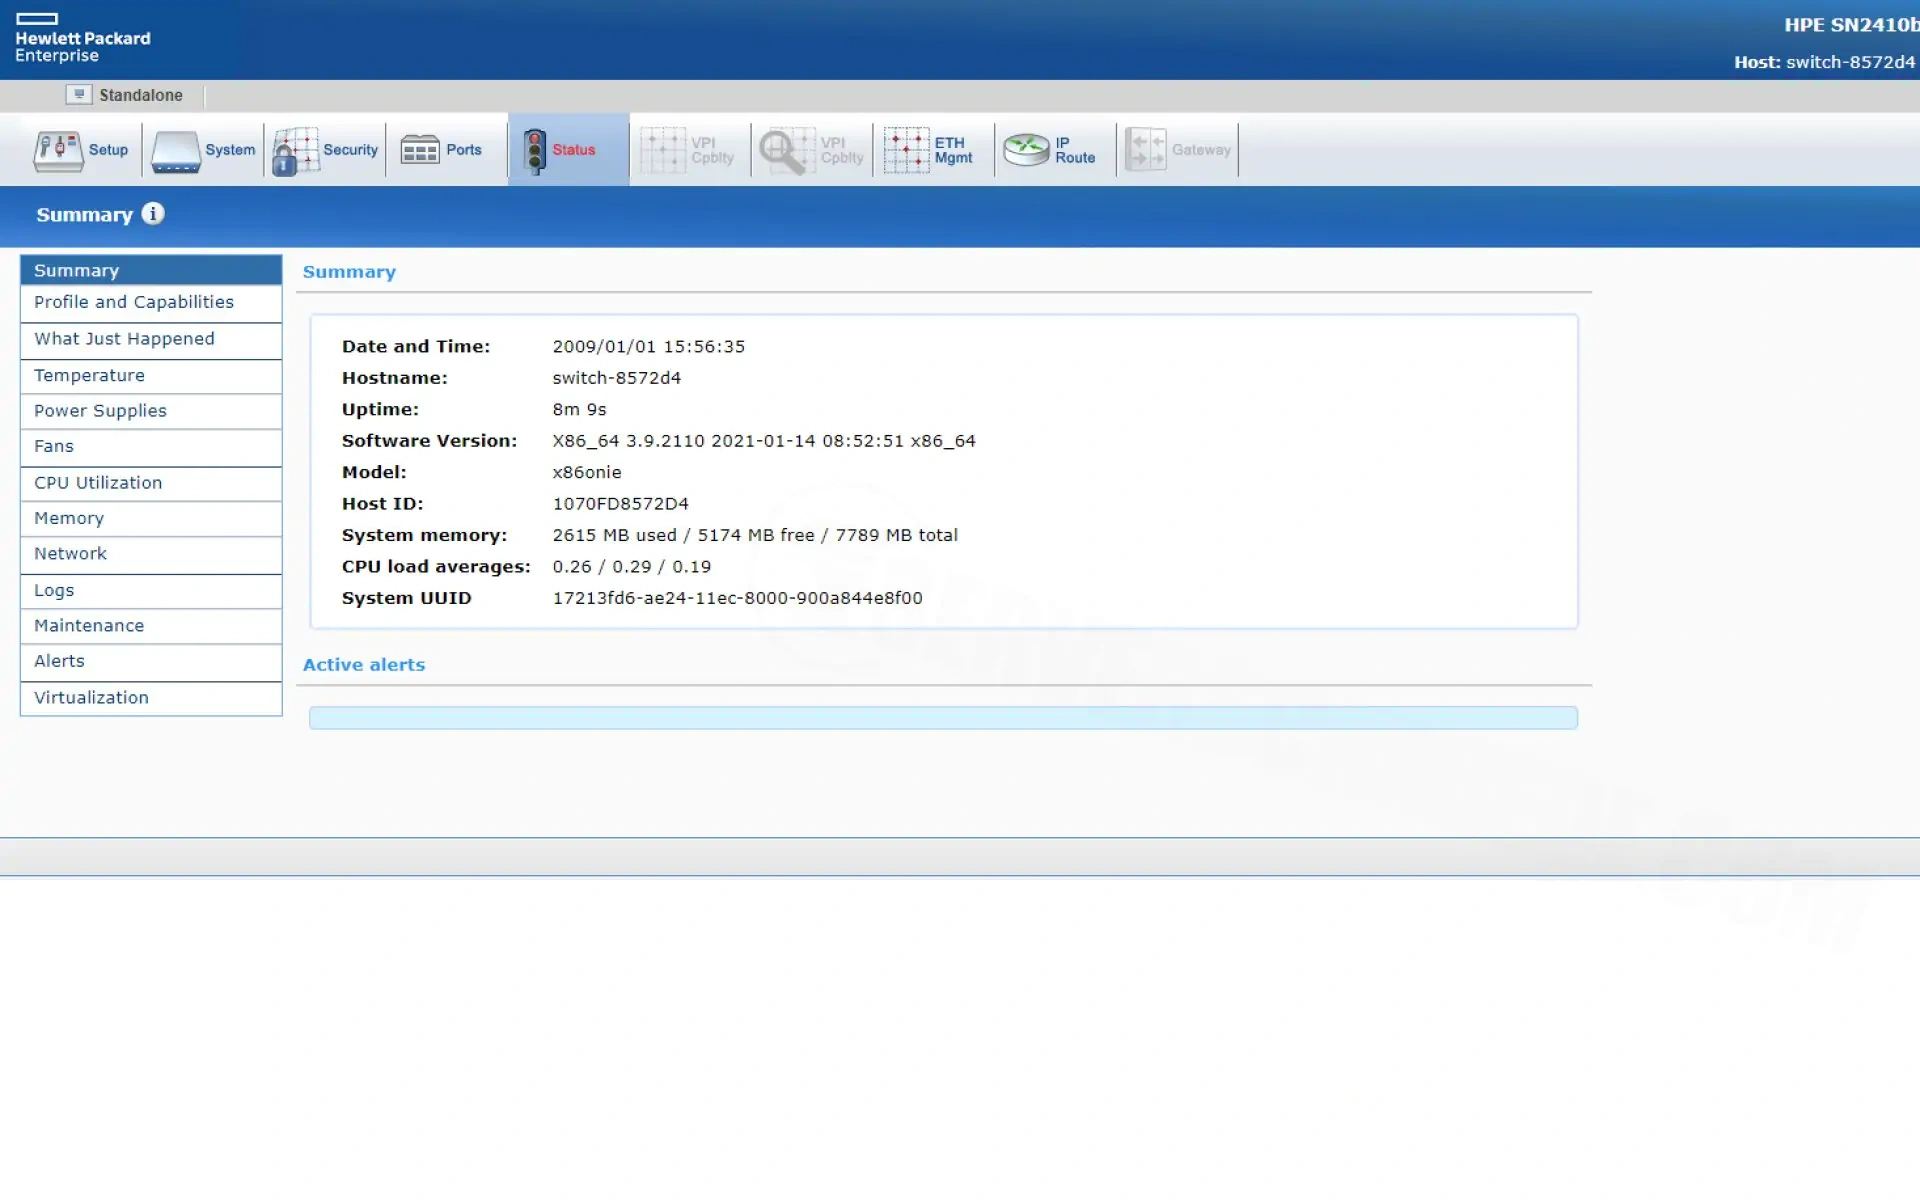Click the Gateway toolbar icon
The width and height of the screenshot is (1920, 1200).
(1146, 151)
